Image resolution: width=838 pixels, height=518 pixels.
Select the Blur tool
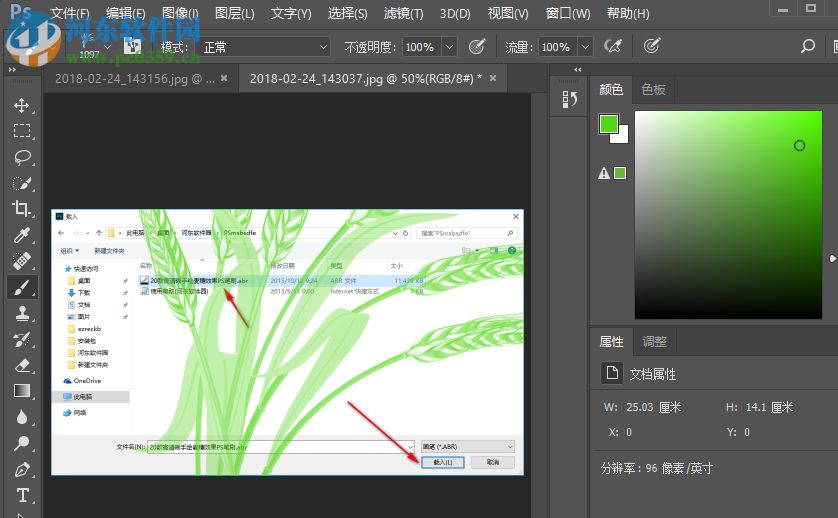point(21,417)
